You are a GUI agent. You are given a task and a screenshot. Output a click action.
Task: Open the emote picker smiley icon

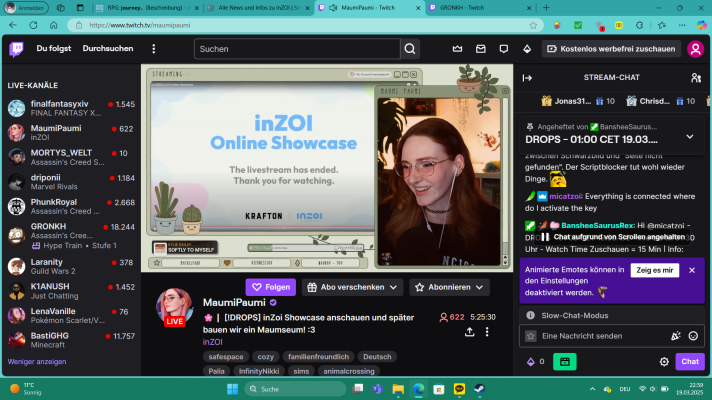click(693, 336)
